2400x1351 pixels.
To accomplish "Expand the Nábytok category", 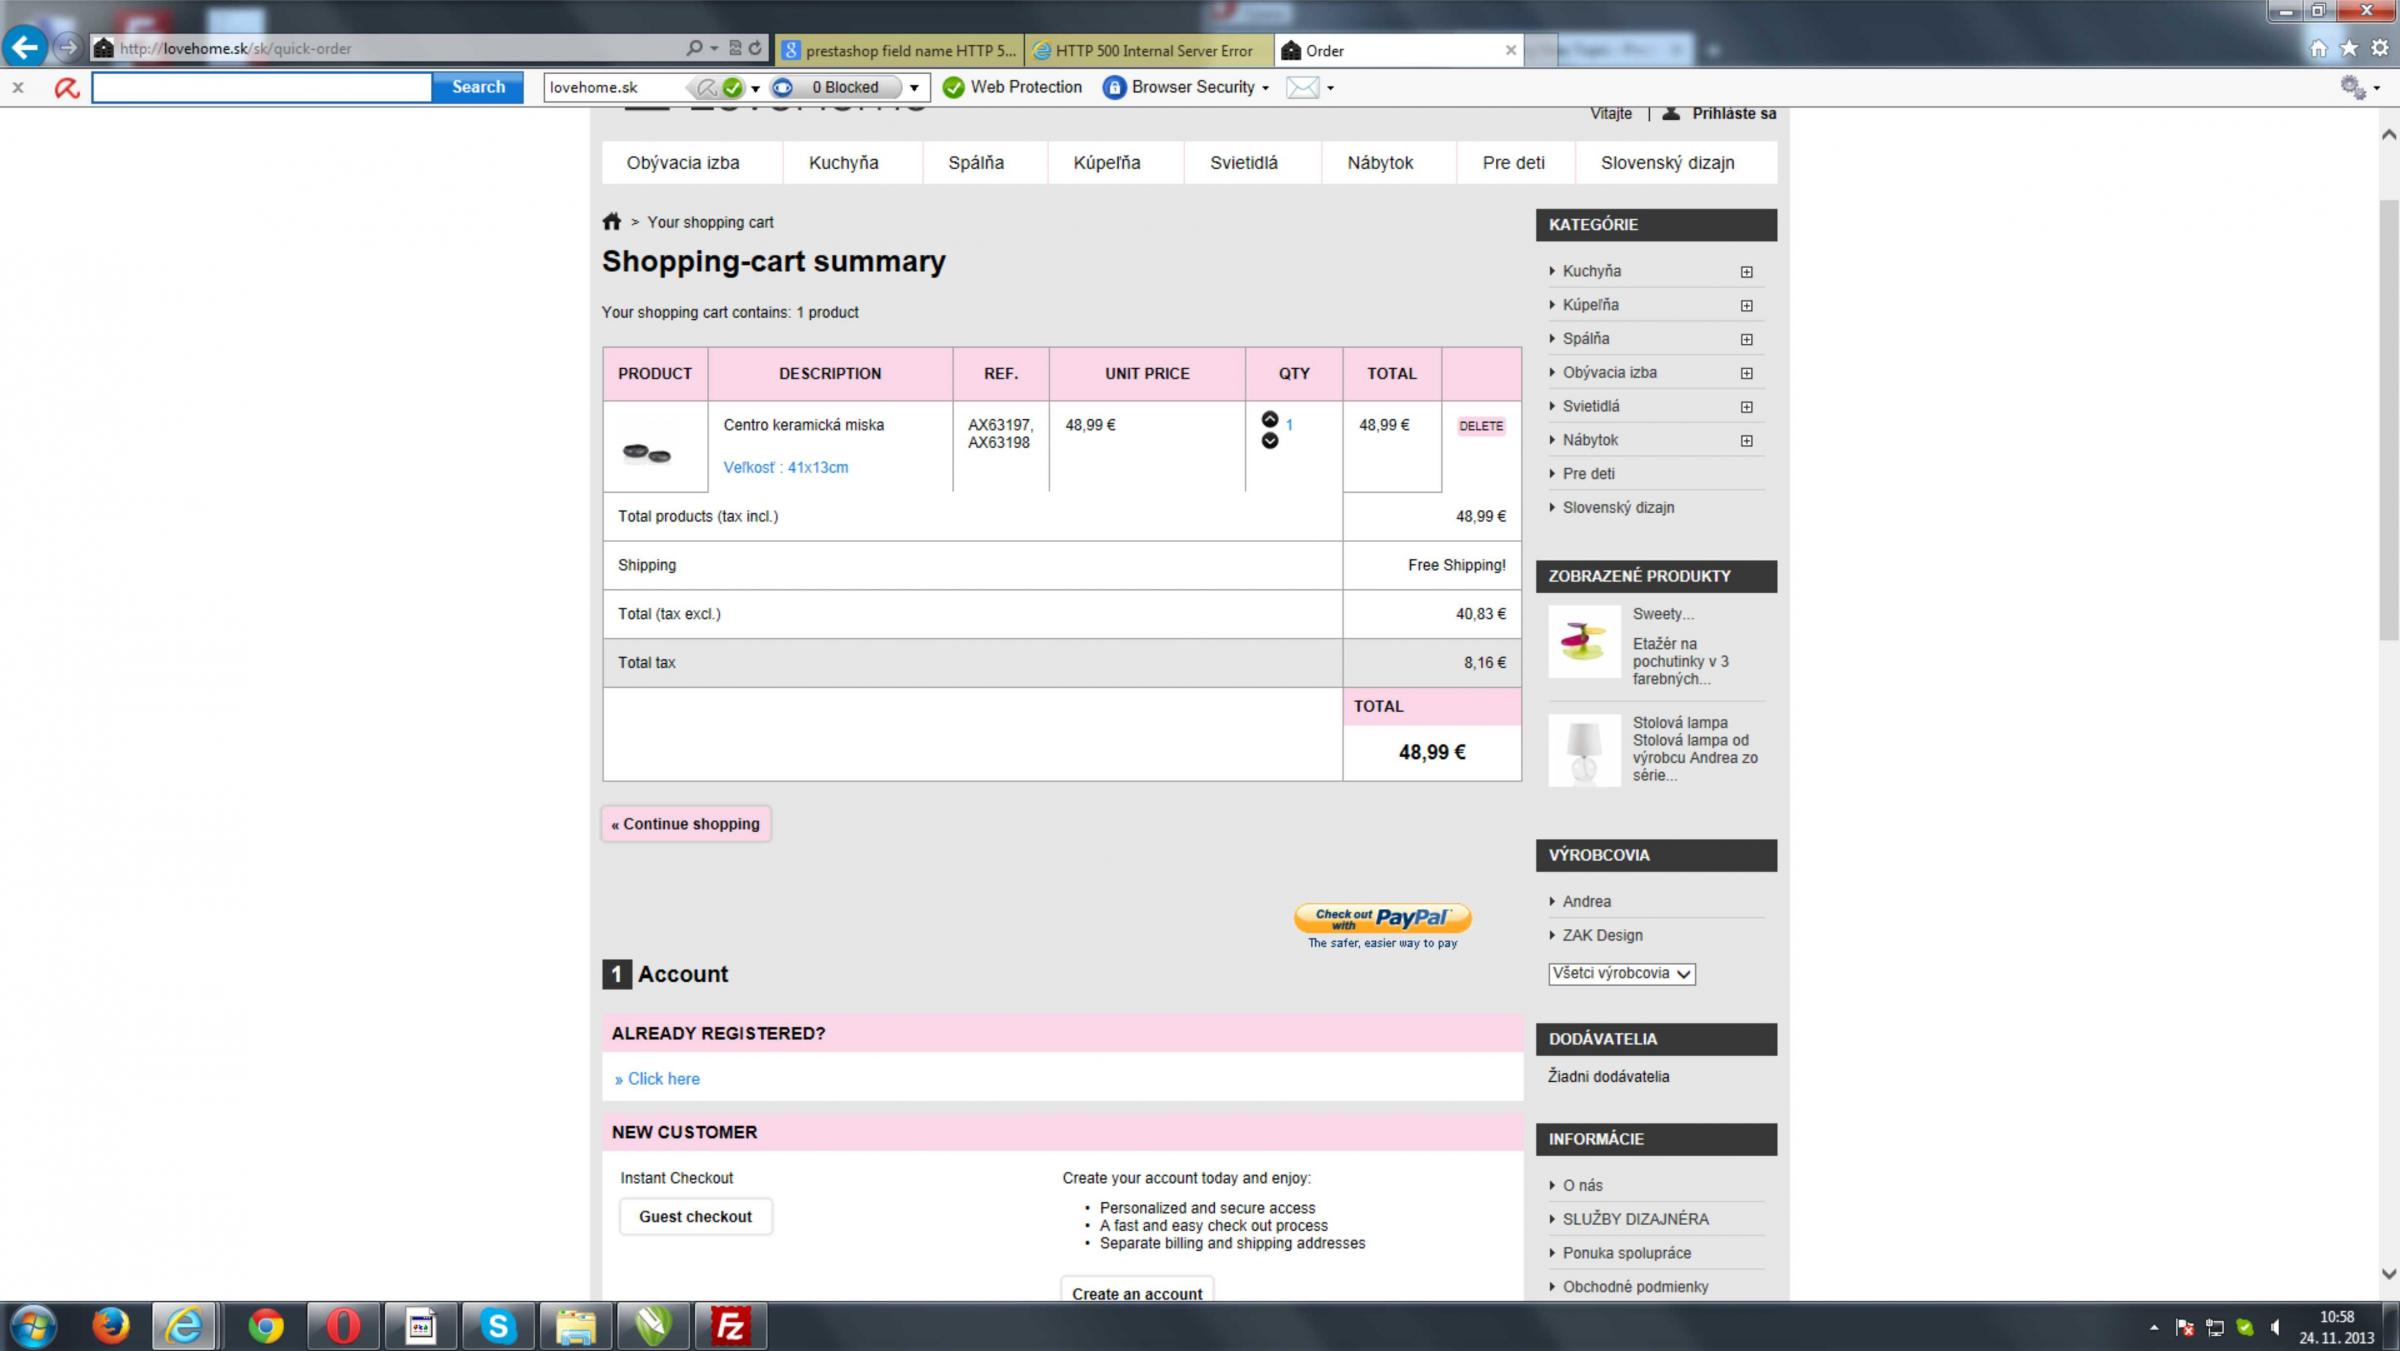I will coord(1746,441).
